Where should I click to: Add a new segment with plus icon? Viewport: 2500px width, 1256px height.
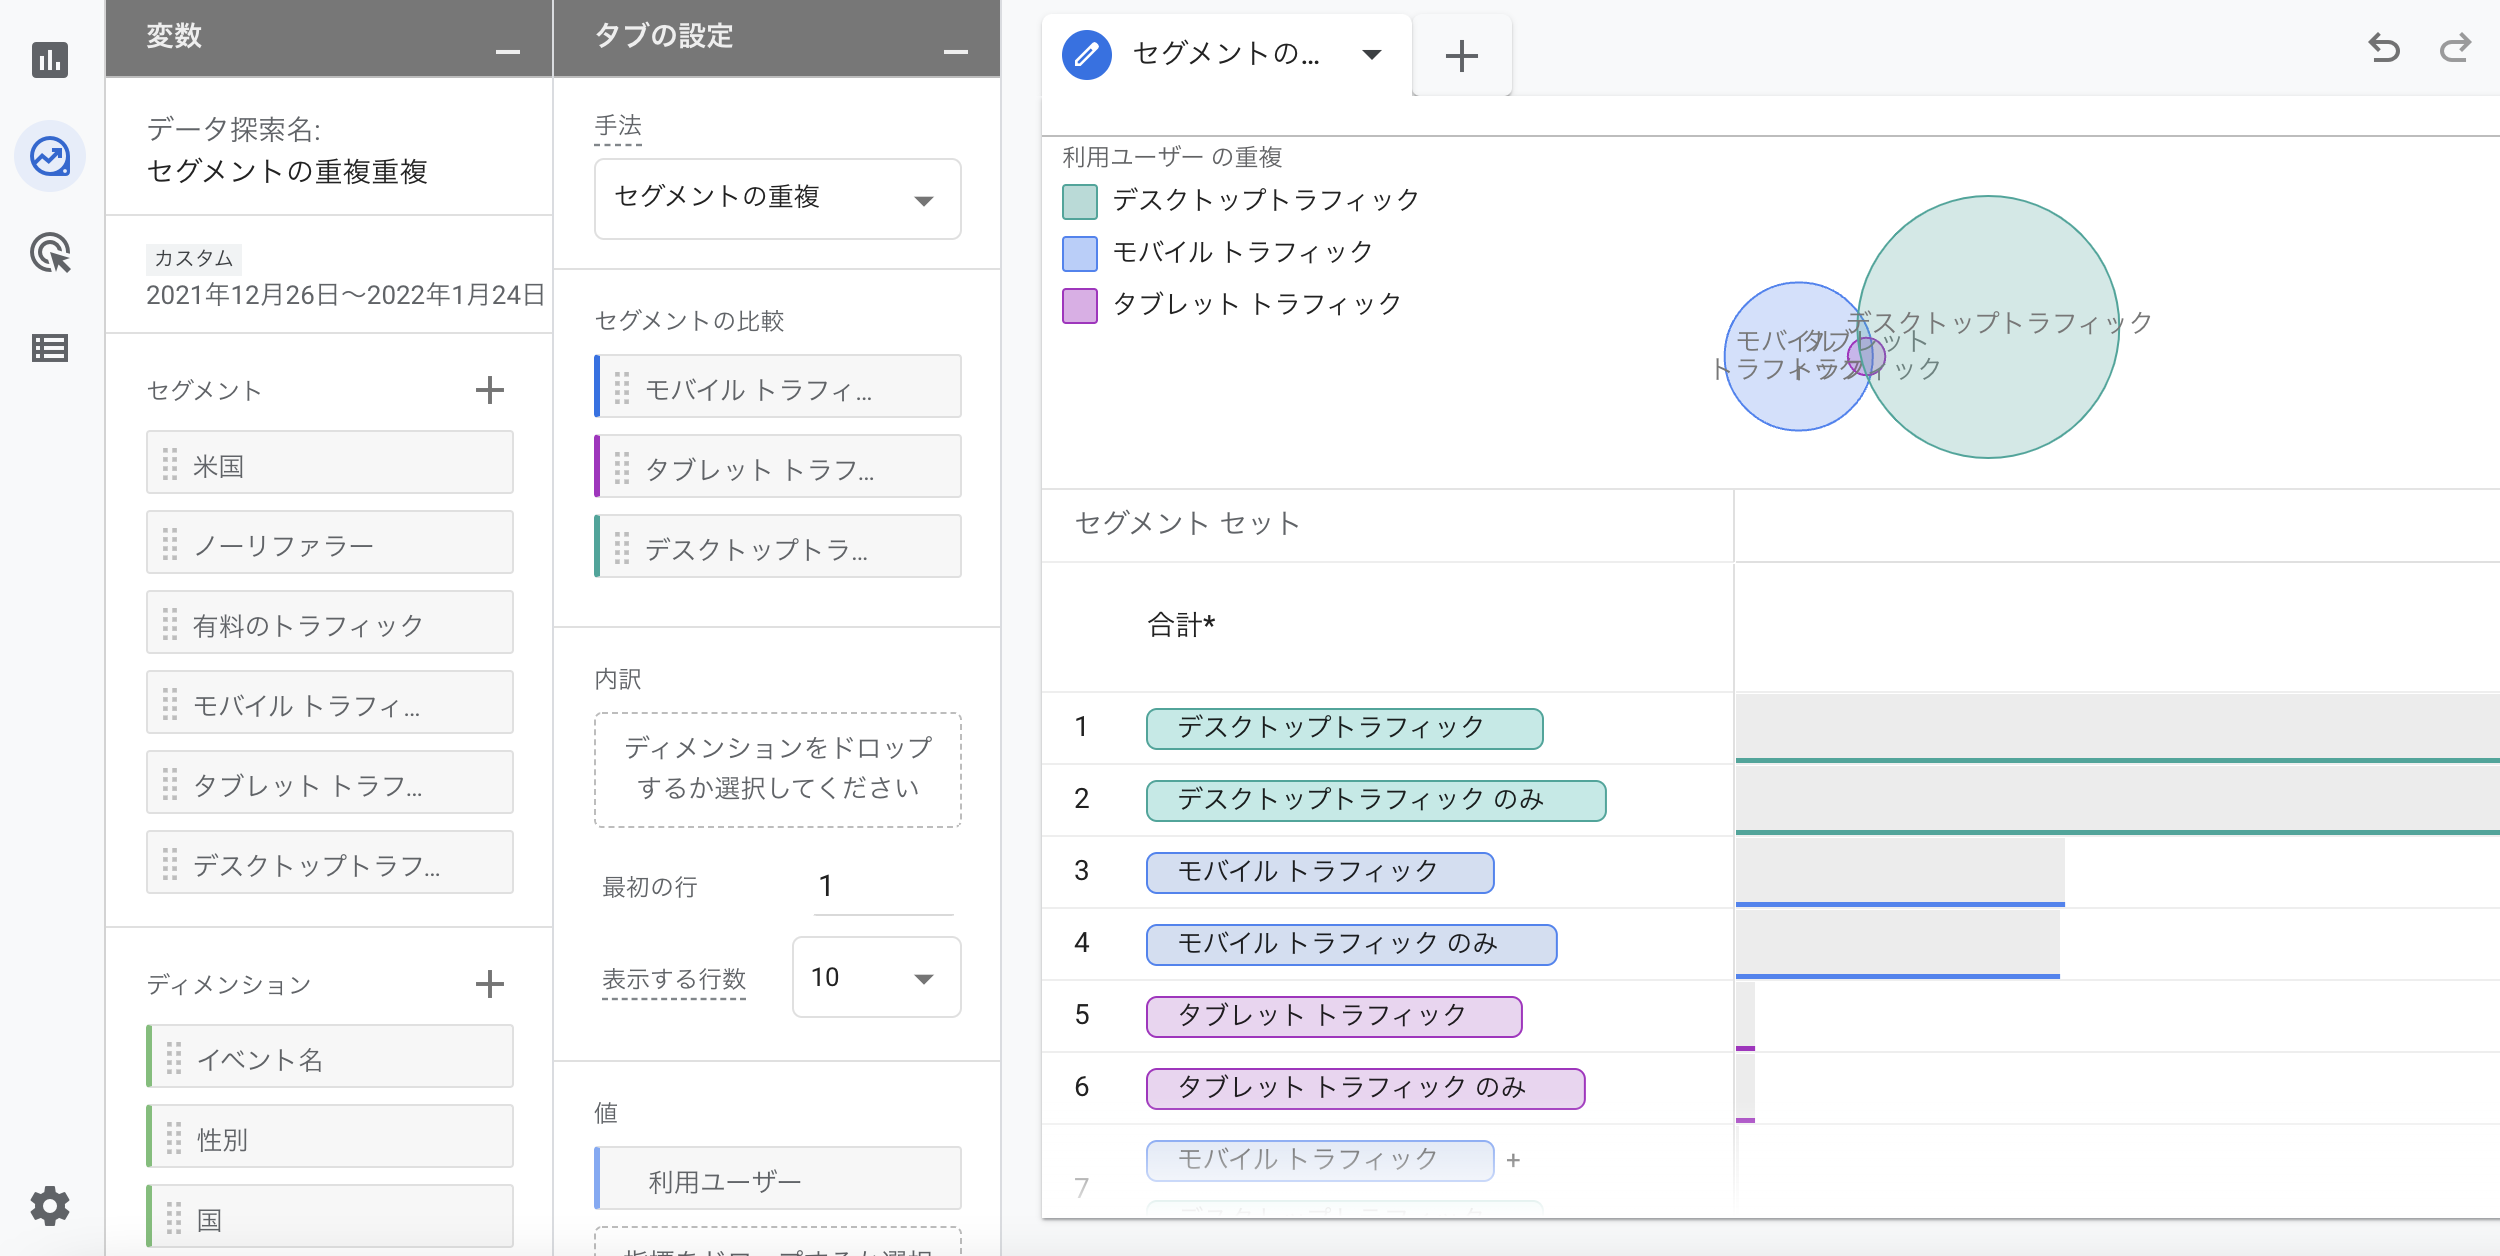(x=489, y=390)
